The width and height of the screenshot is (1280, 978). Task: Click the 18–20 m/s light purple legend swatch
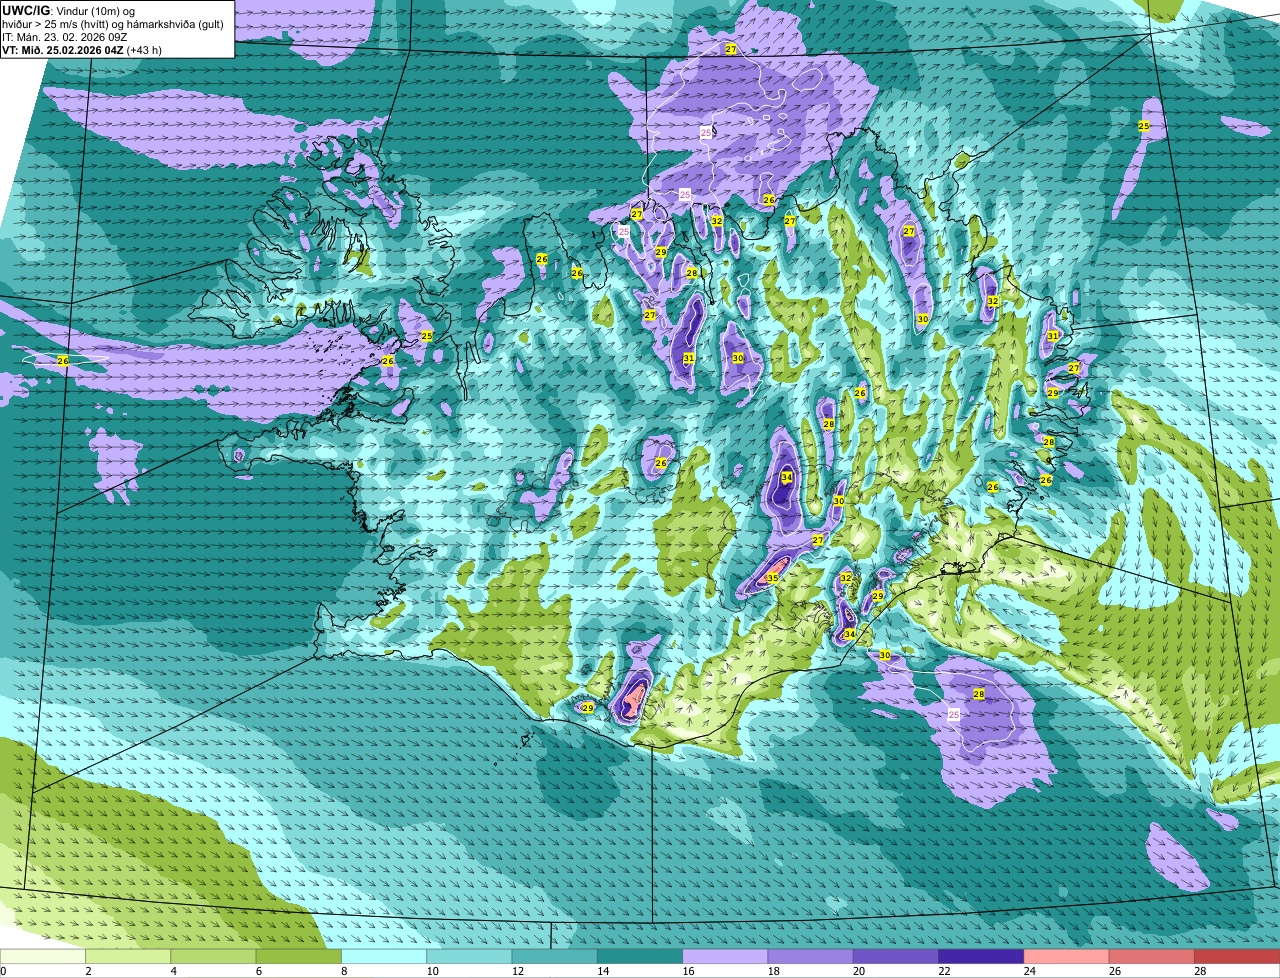point(811,956)
